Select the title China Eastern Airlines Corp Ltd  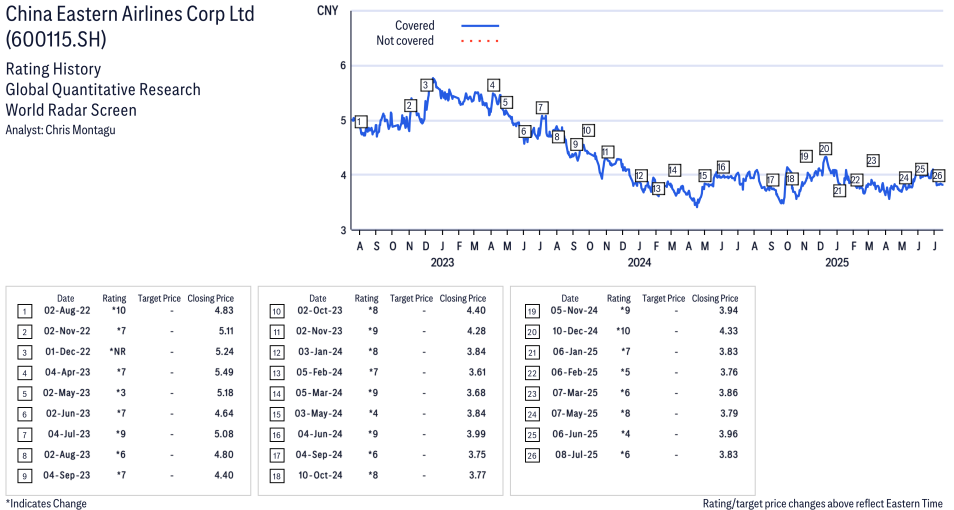[x=130, y=14]
